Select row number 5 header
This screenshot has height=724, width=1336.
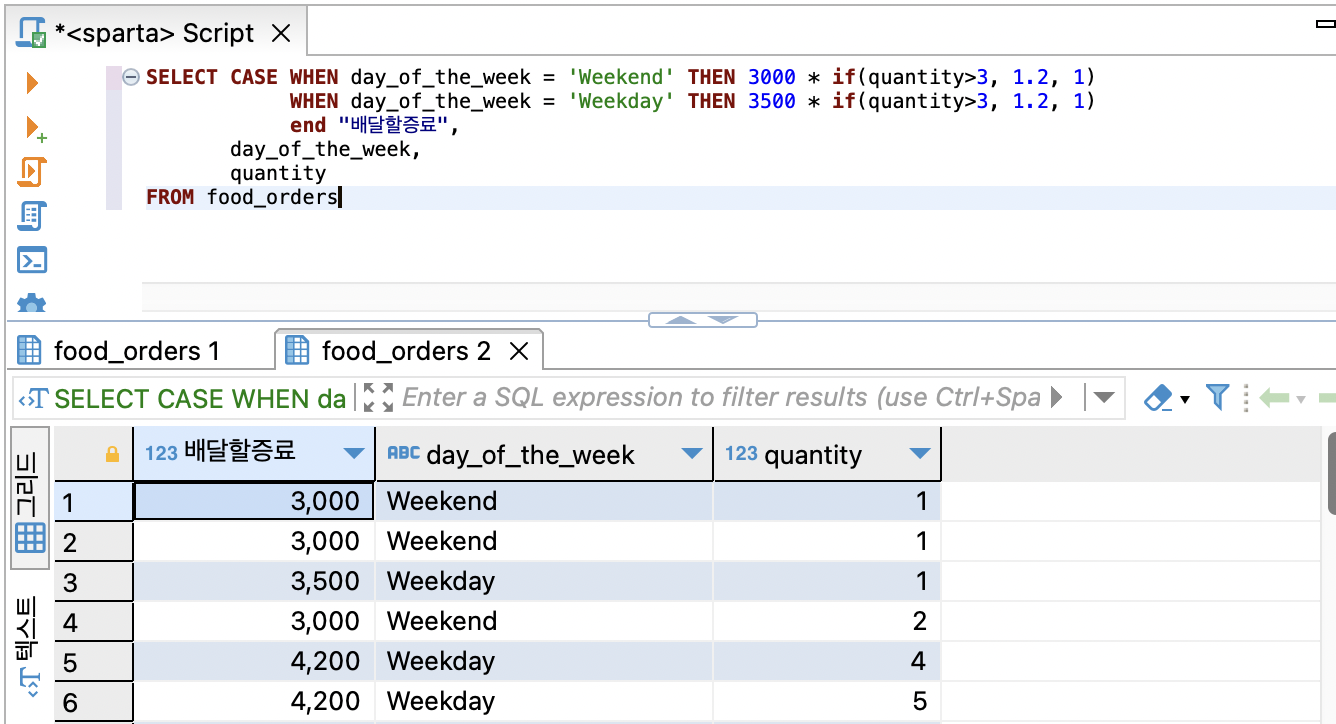(94, 661)
